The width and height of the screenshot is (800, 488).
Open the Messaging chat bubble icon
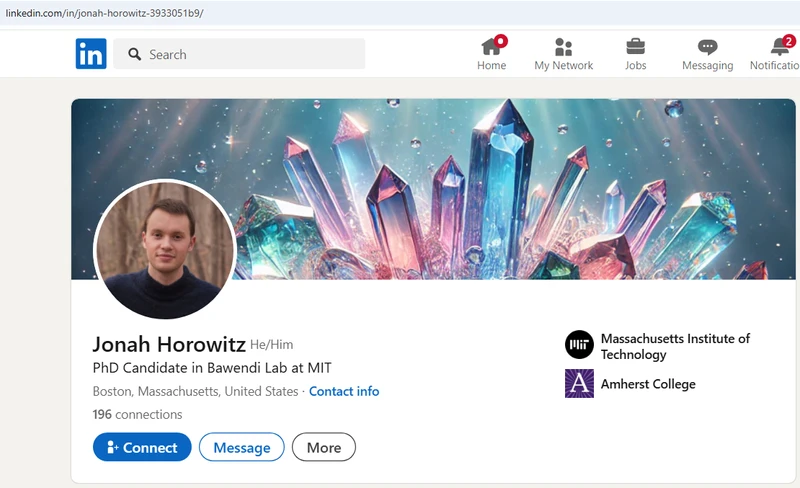point(707,46)
